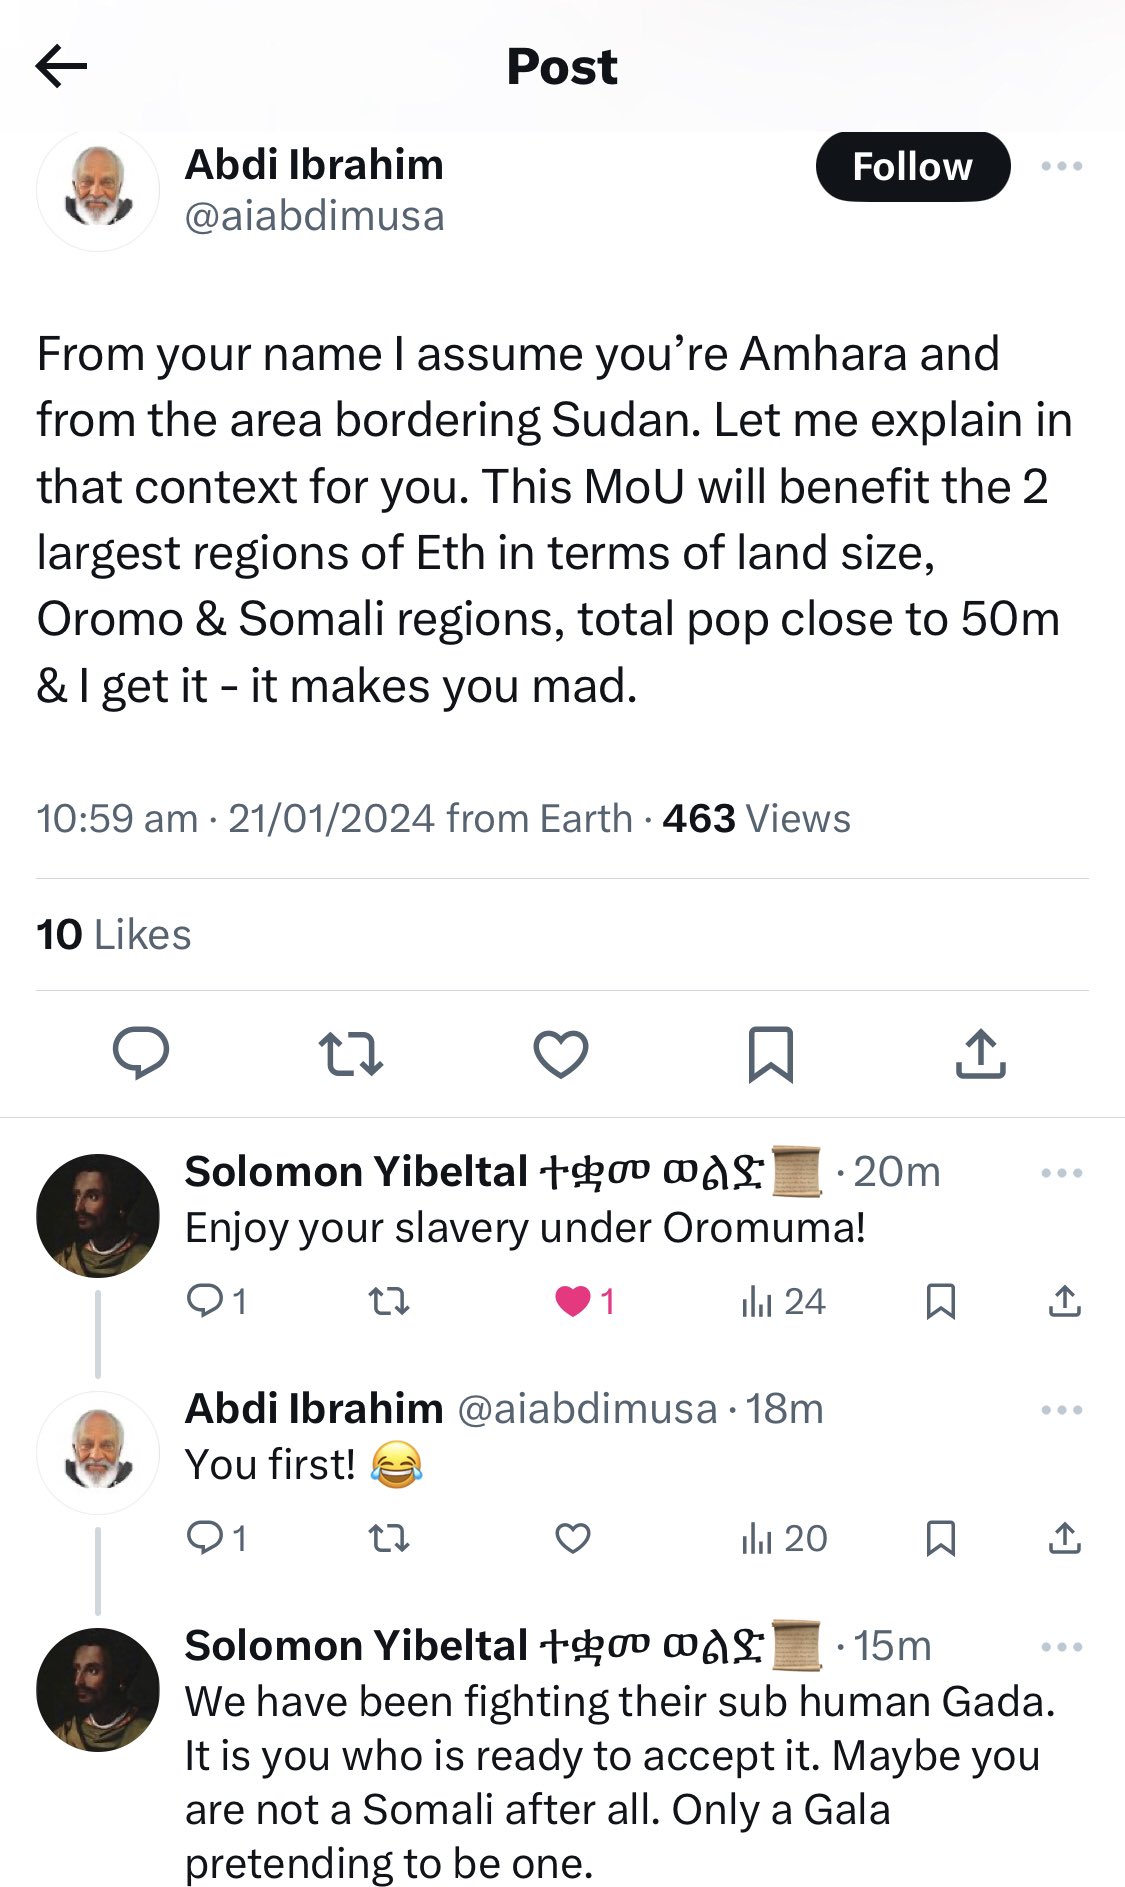The width and height of the screenshot is (1125, 1887).
Task: Share the main post
Action: pyautogui.click(x=980, y=1054)
